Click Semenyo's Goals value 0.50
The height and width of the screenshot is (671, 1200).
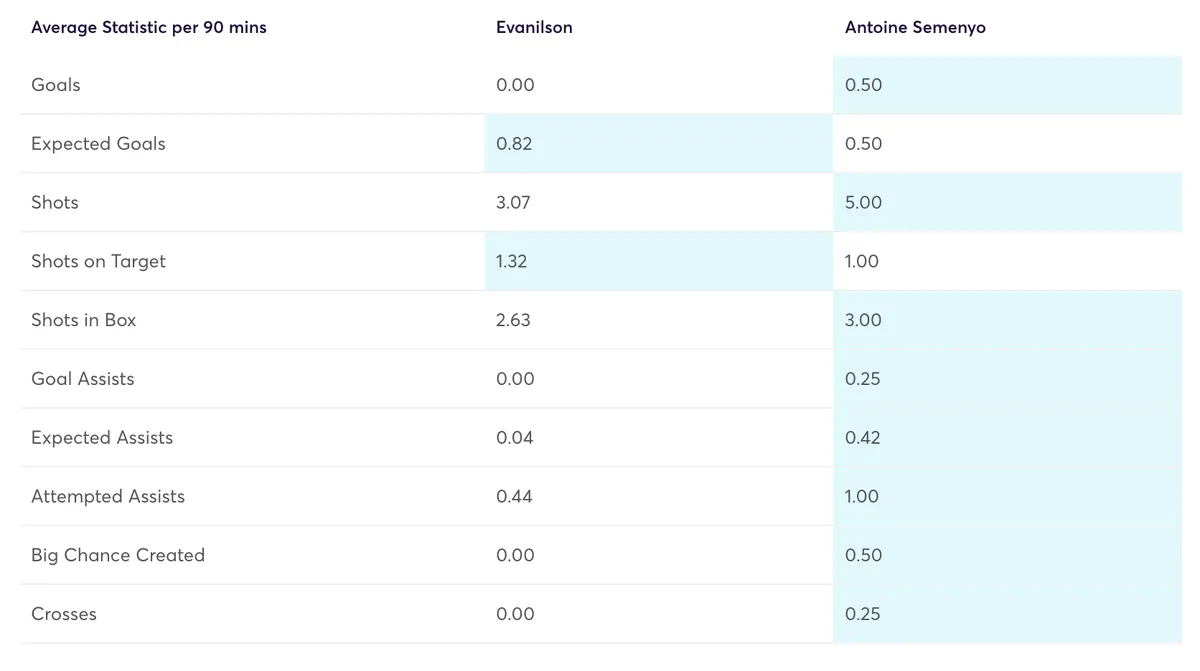point(864,85)
